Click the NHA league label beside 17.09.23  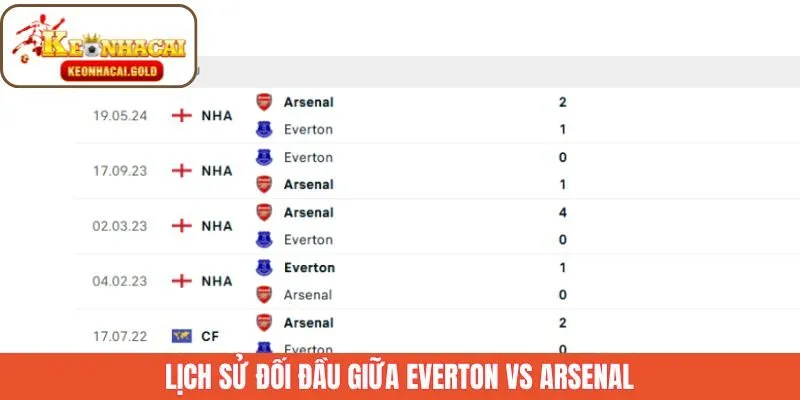pos(216,170)
